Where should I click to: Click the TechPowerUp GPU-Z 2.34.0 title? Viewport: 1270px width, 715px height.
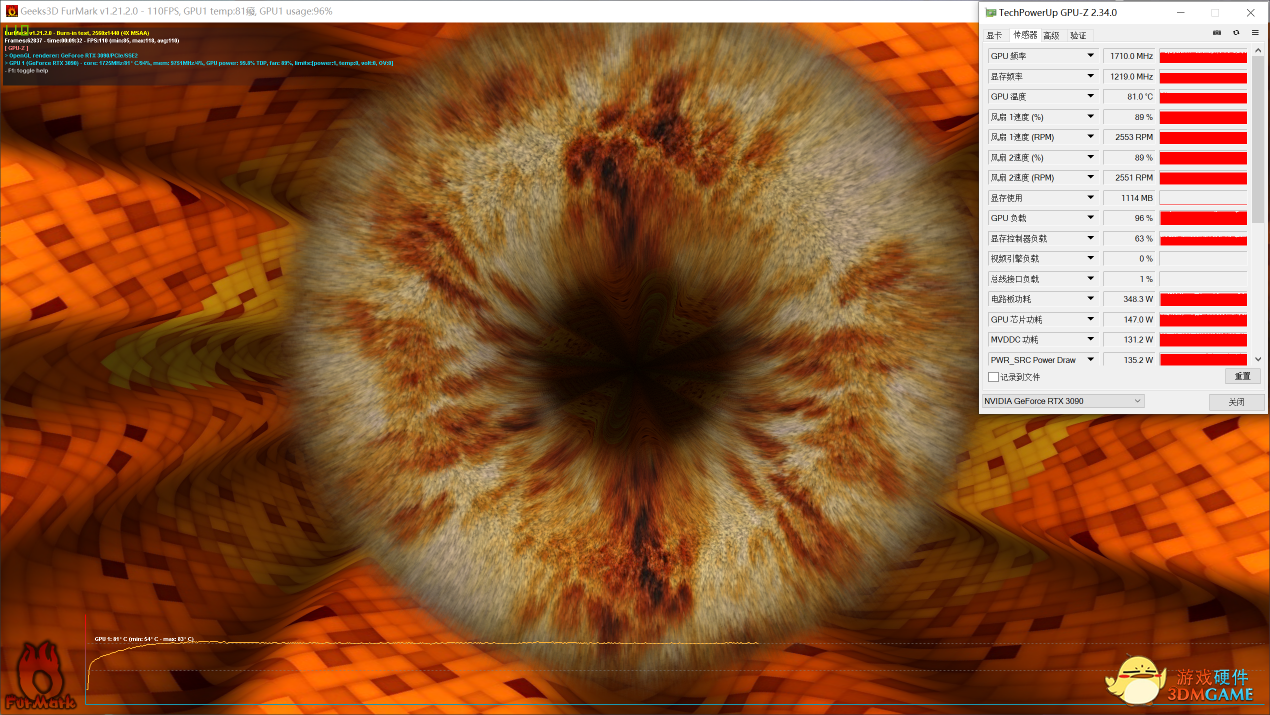click(x=1058, y=12)
